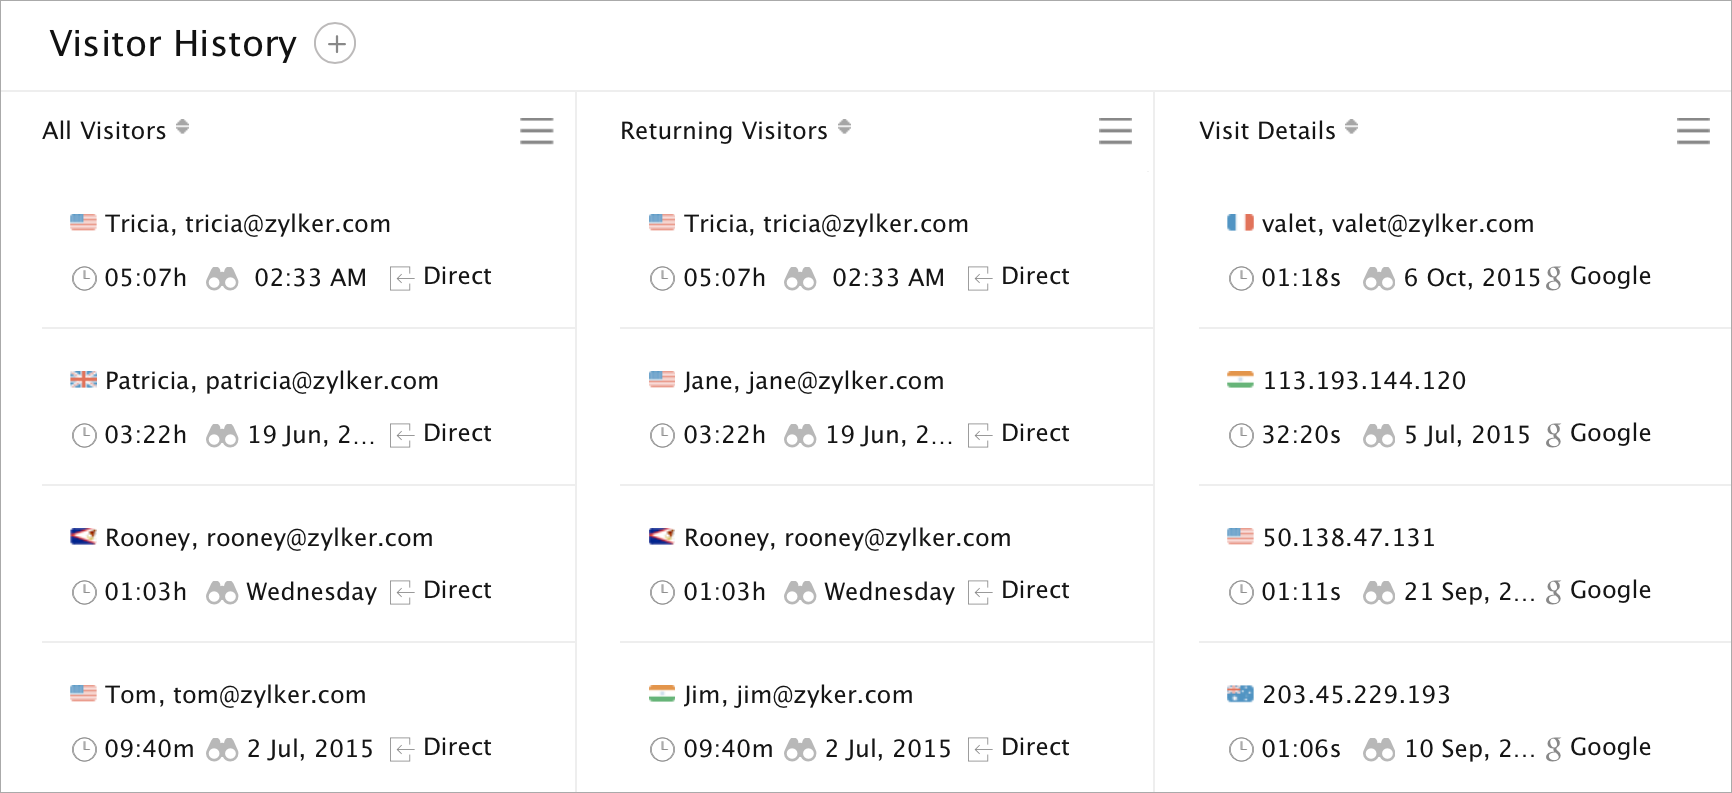Click the Google referrer in valet's row
This screenshot has width=1732, height=793.
point(1610,276)
